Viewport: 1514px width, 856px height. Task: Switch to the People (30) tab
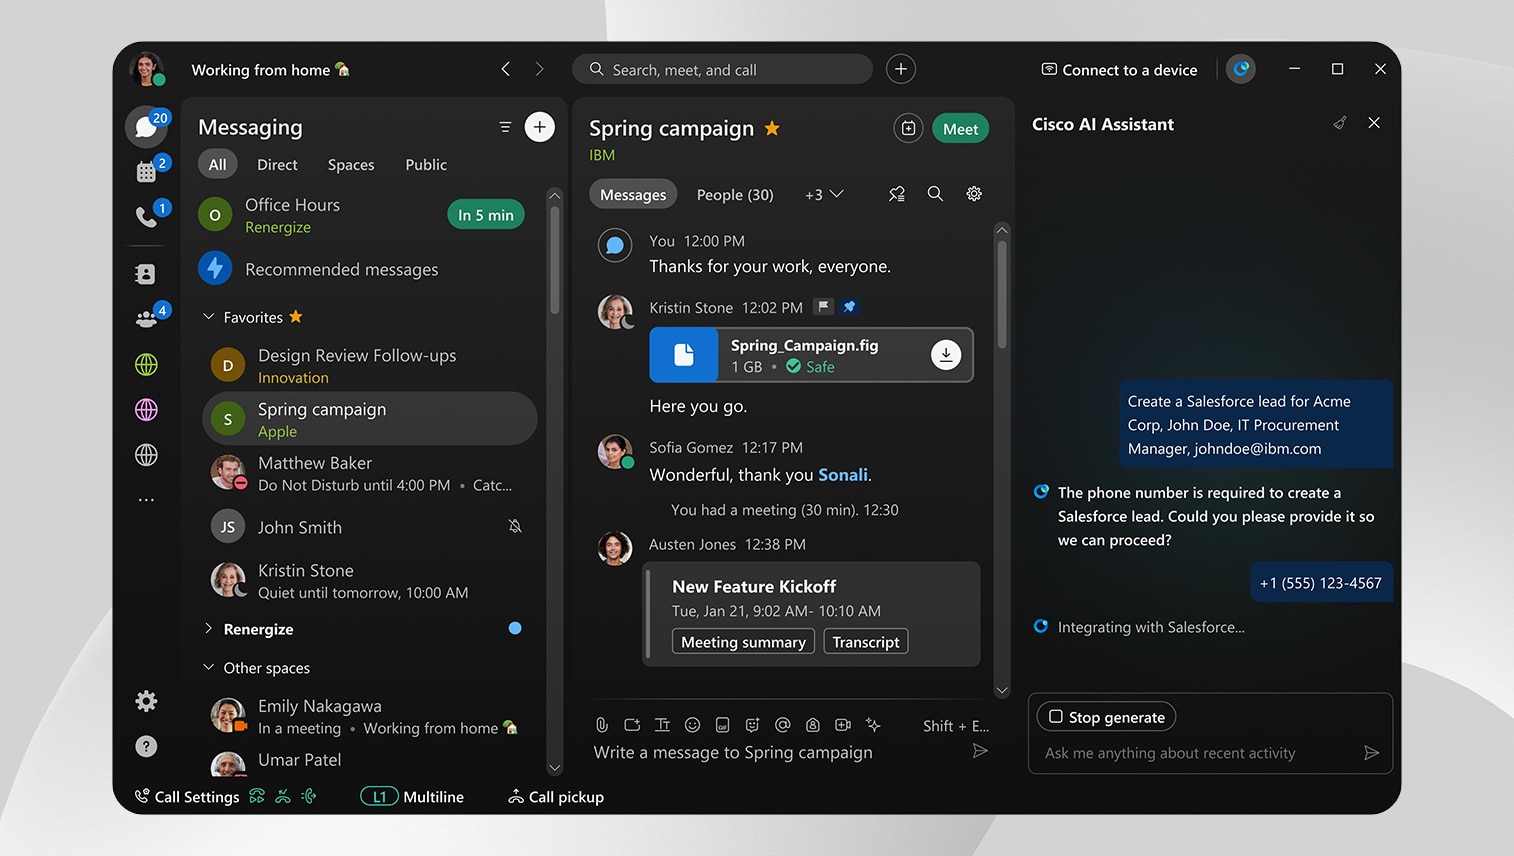735,195
